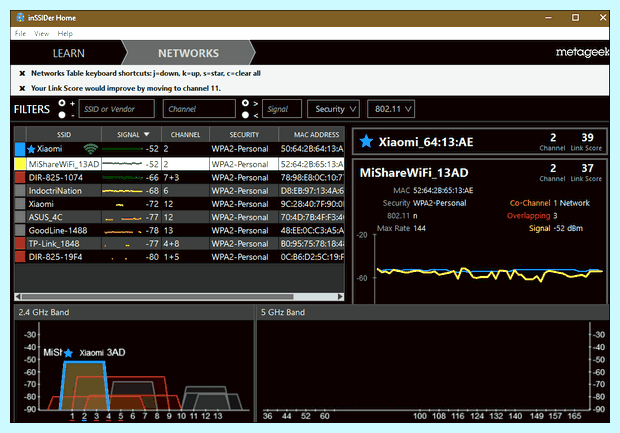
Task: Select the minus exclude filter radio button
Action: [62, 115]
